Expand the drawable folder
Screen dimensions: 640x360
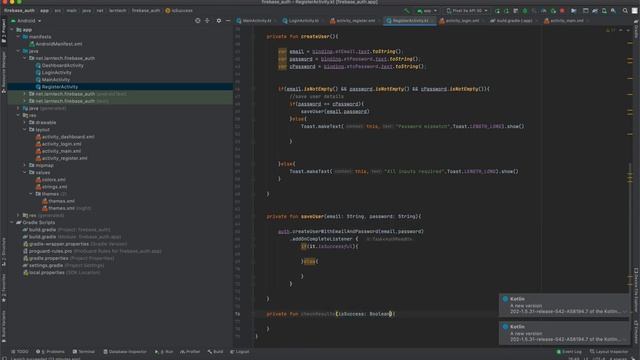point(24,122)
